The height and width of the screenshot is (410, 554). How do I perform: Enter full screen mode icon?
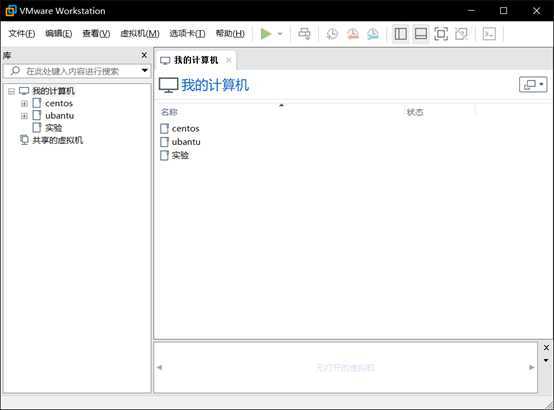(441, 34)
